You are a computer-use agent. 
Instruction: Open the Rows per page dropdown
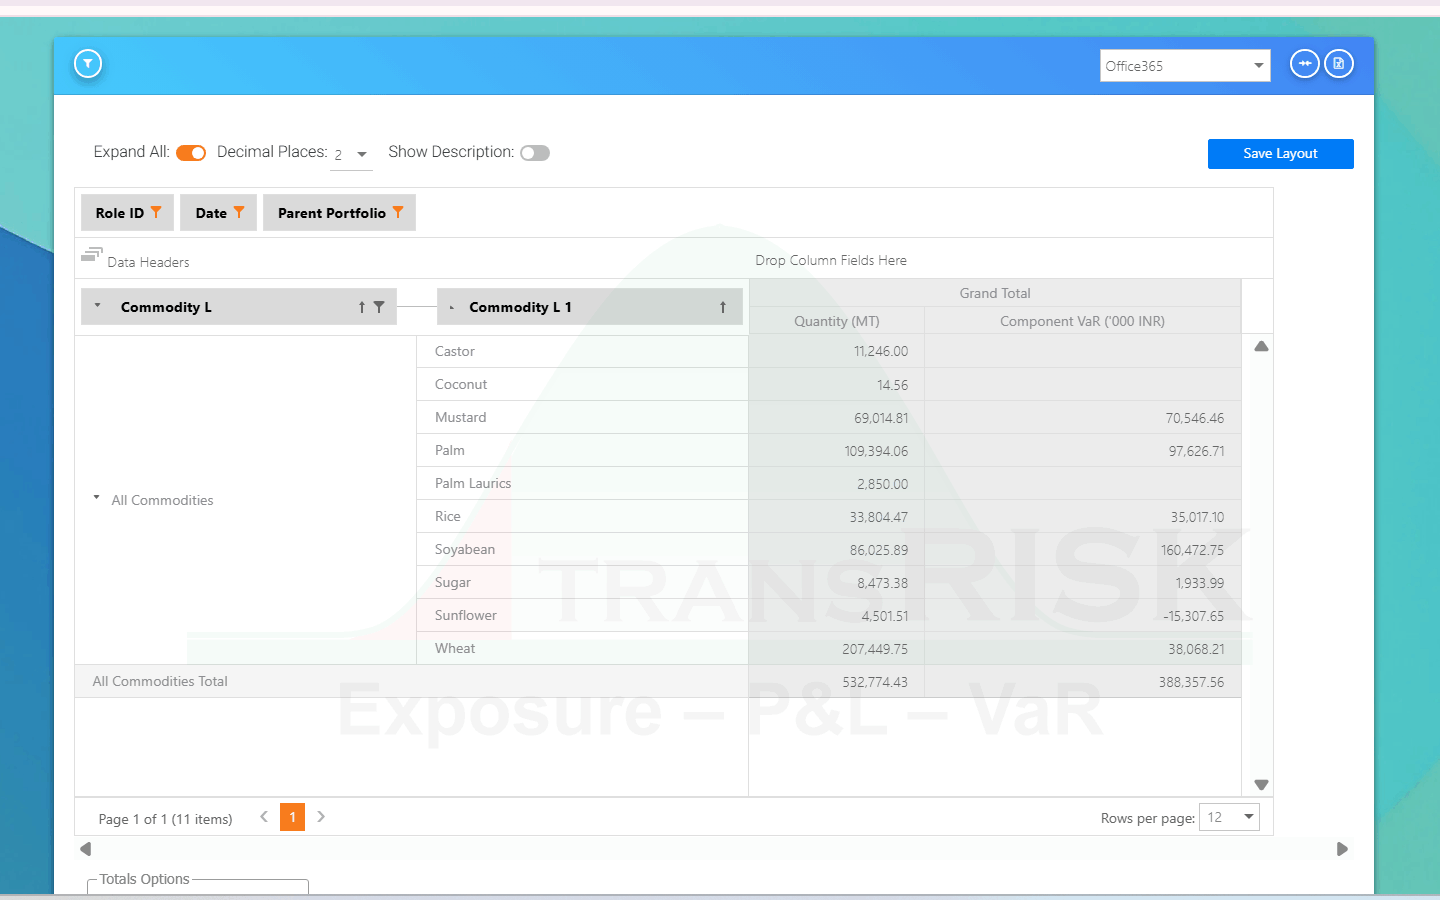1229,817
